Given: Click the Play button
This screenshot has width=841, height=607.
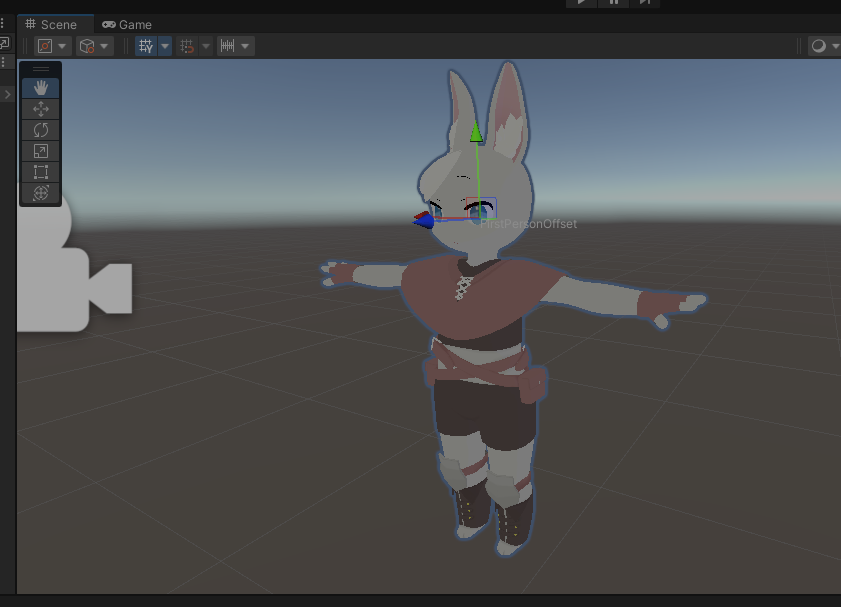Looking at the screenshot, I should [581, 3].
